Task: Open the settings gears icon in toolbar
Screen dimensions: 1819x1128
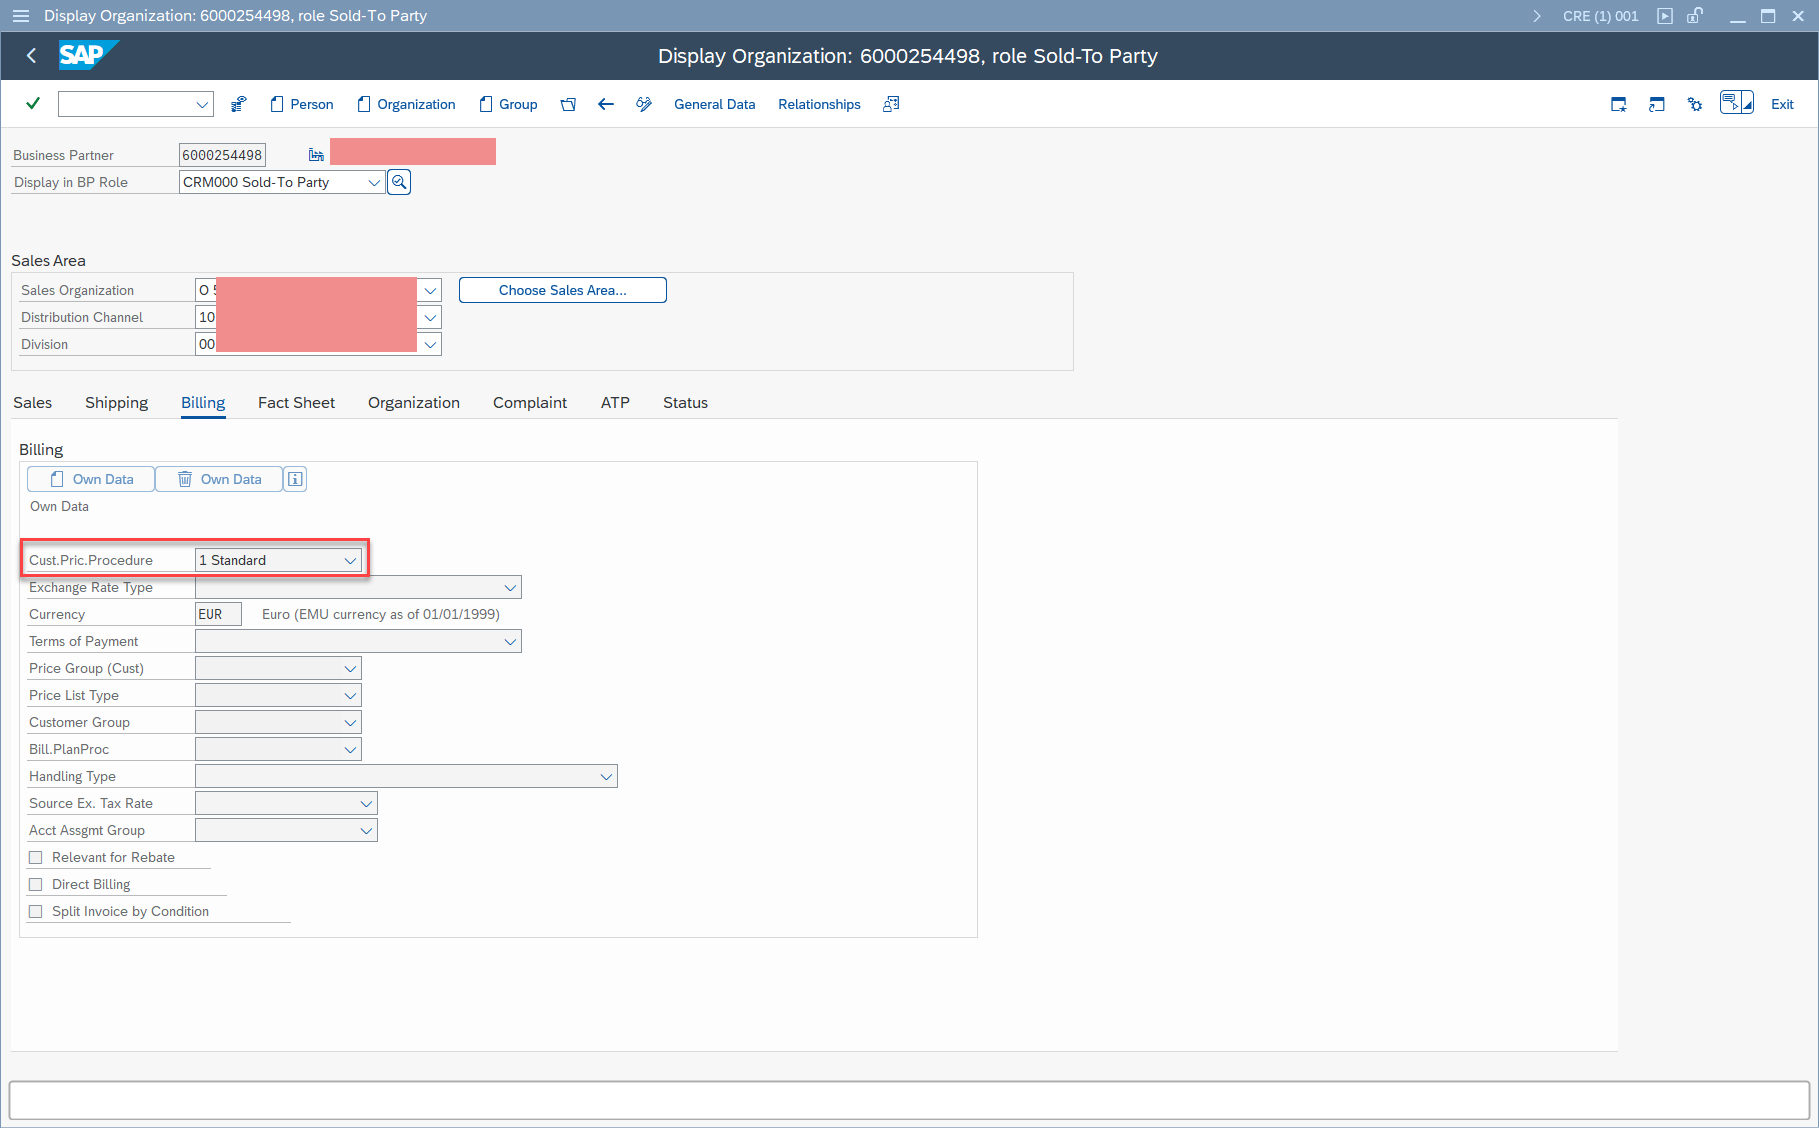Action: 1695,104
